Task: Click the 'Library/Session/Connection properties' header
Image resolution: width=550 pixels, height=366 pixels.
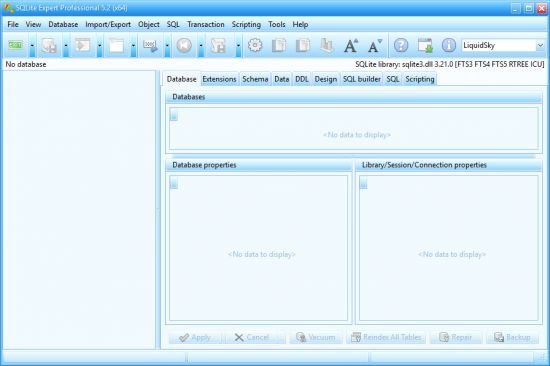Action: click(x=449, y=165)
